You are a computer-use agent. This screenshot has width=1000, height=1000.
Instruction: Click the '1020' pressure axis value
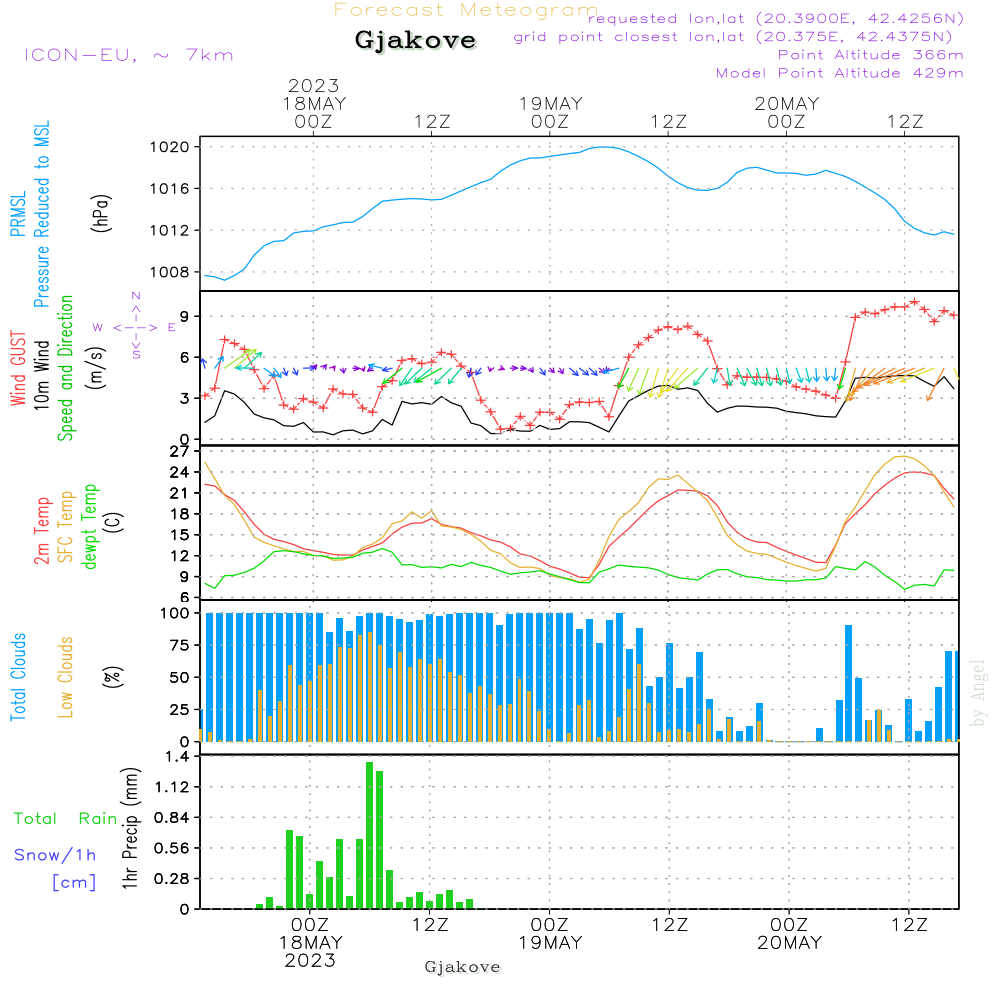coord(170,147)
